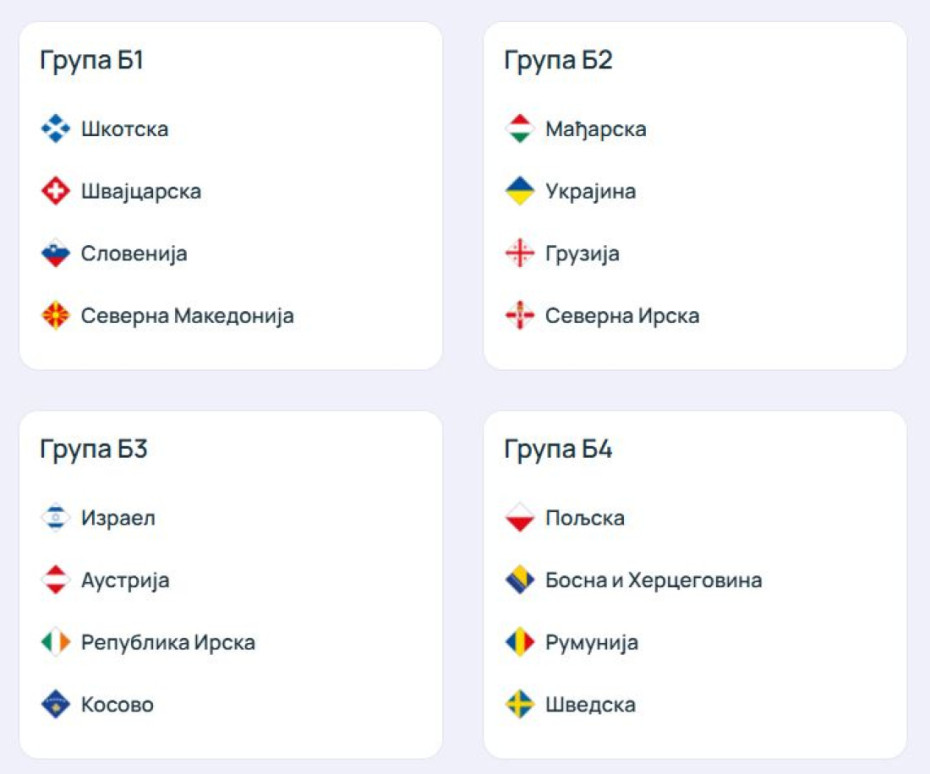Select the Група Б3 group title
Image resolution: width=930 pixels, height=774 pixels.
point(94,449)
